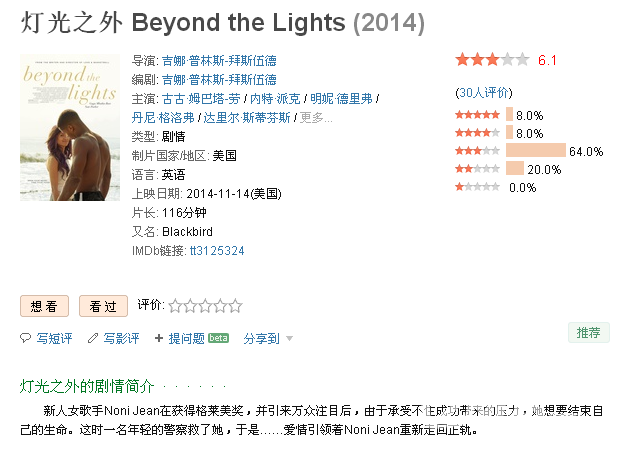The height and width of the screenshot is (462, 630).
Task: Open the 30人评价 ratings link
Action: [x=483, y=93]
